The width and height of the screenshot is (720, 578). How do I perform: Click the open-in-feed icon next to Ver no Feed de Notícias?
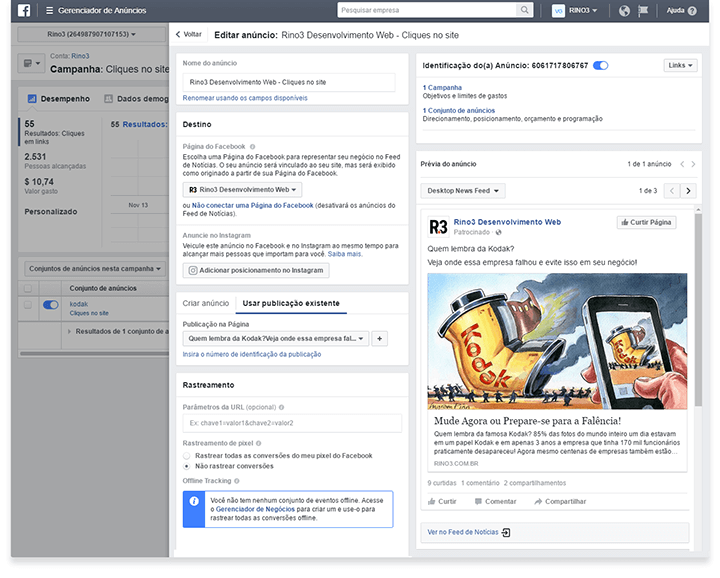(x=506, y=533)
